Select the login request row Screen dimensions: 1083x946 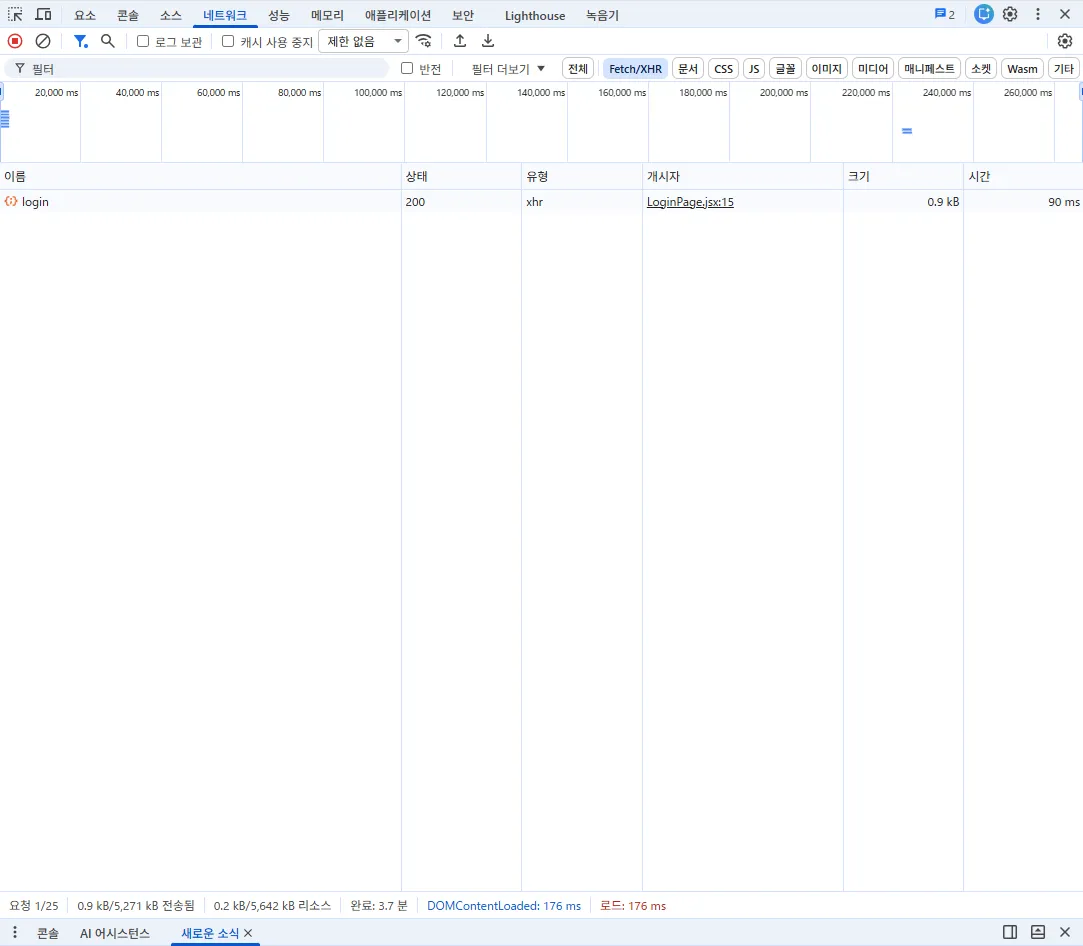542,202
